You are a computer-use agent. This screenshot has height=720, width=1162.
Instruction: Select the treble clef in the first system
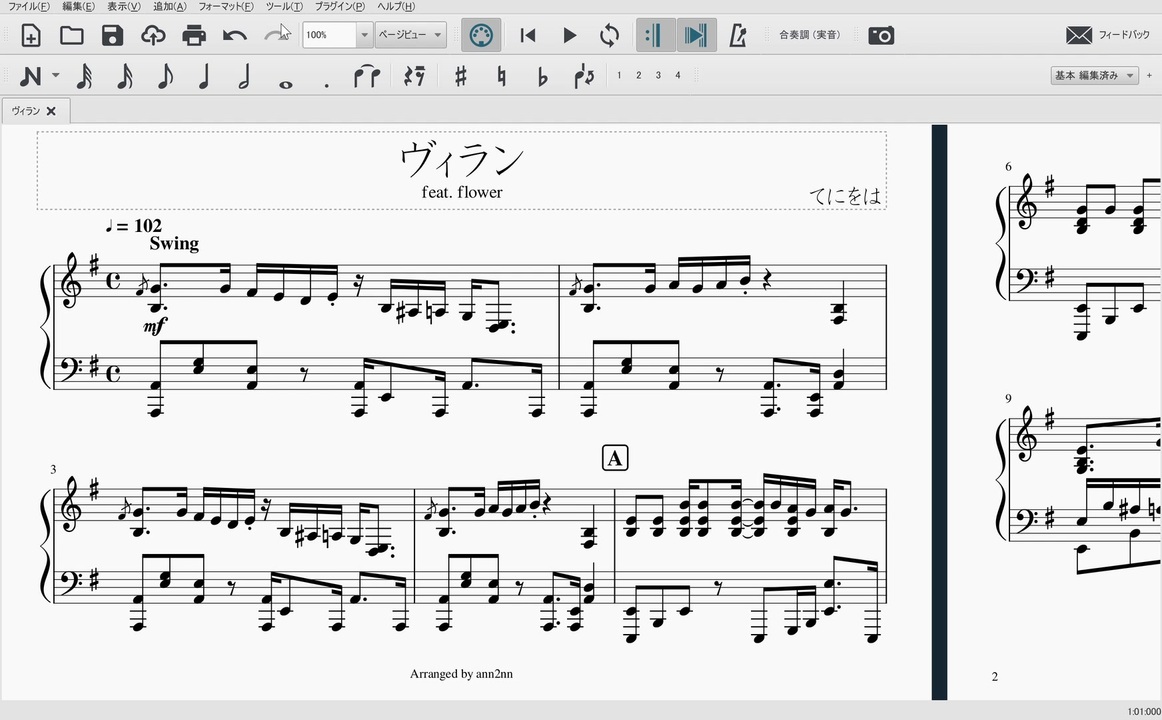72,280
